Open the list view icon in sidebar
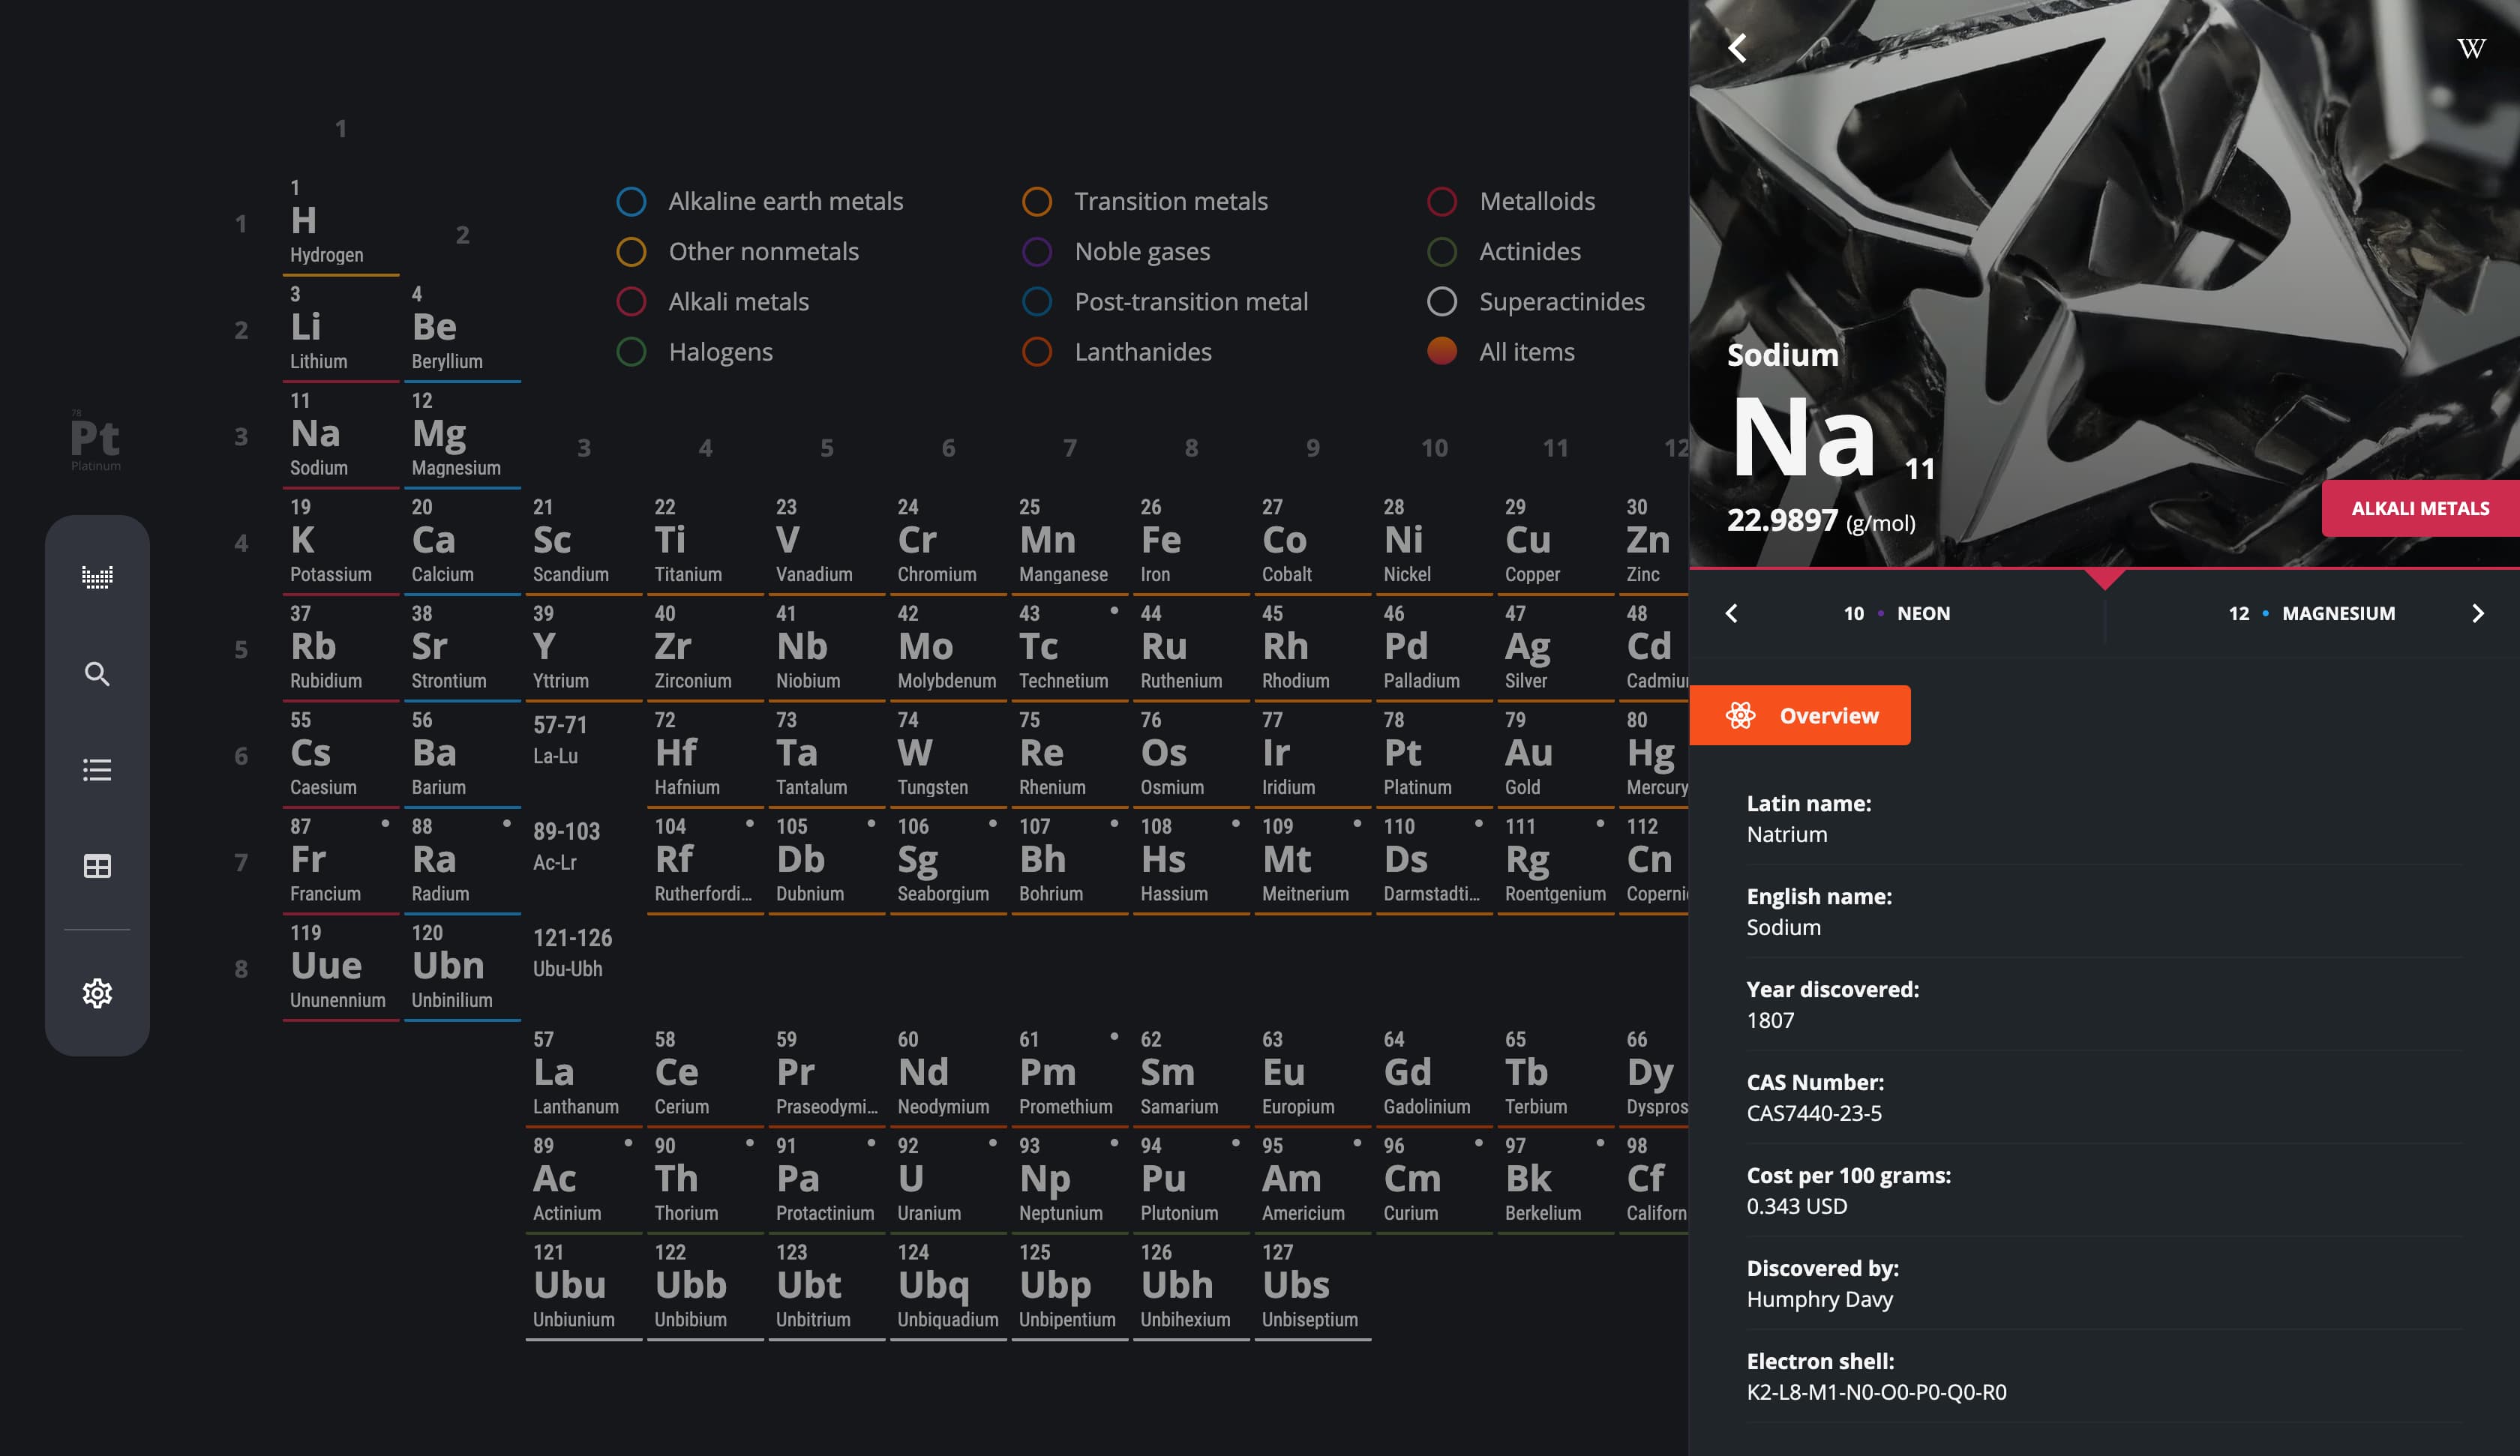2520x1456 pixels. tap(97, 770)
